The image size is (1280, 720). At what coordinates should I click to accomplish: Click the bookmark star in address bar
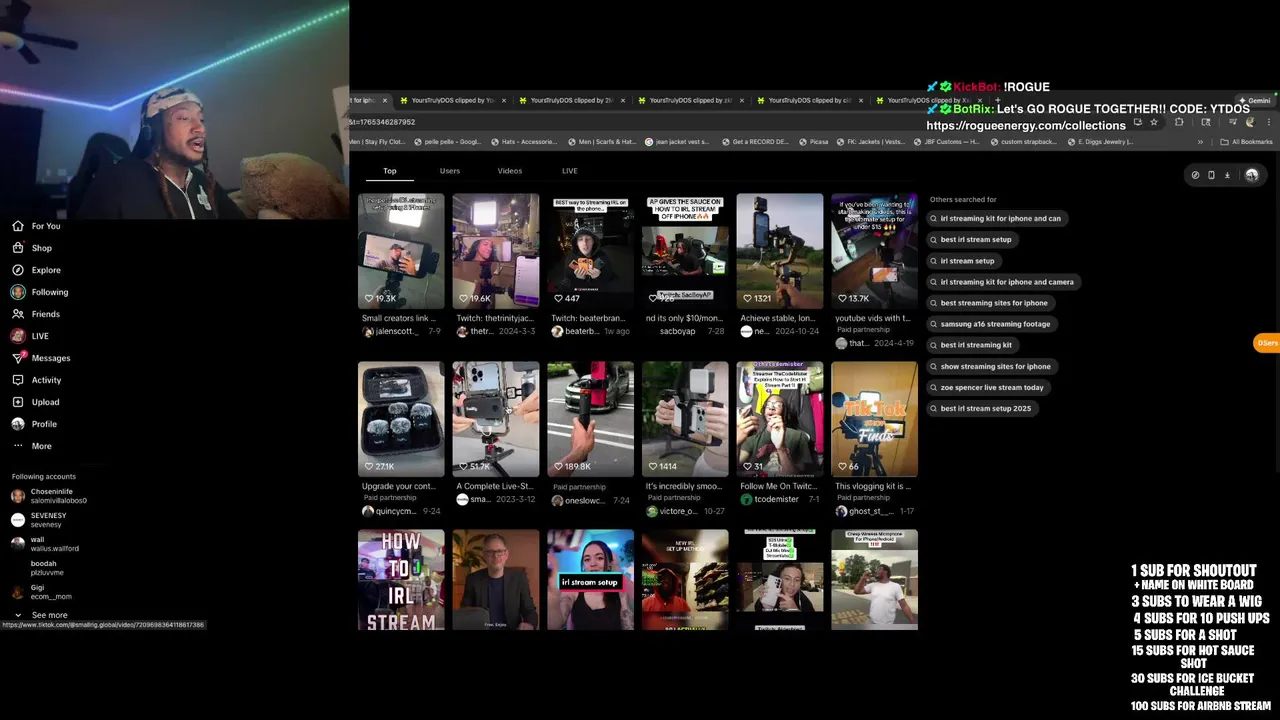point(1153,122)
